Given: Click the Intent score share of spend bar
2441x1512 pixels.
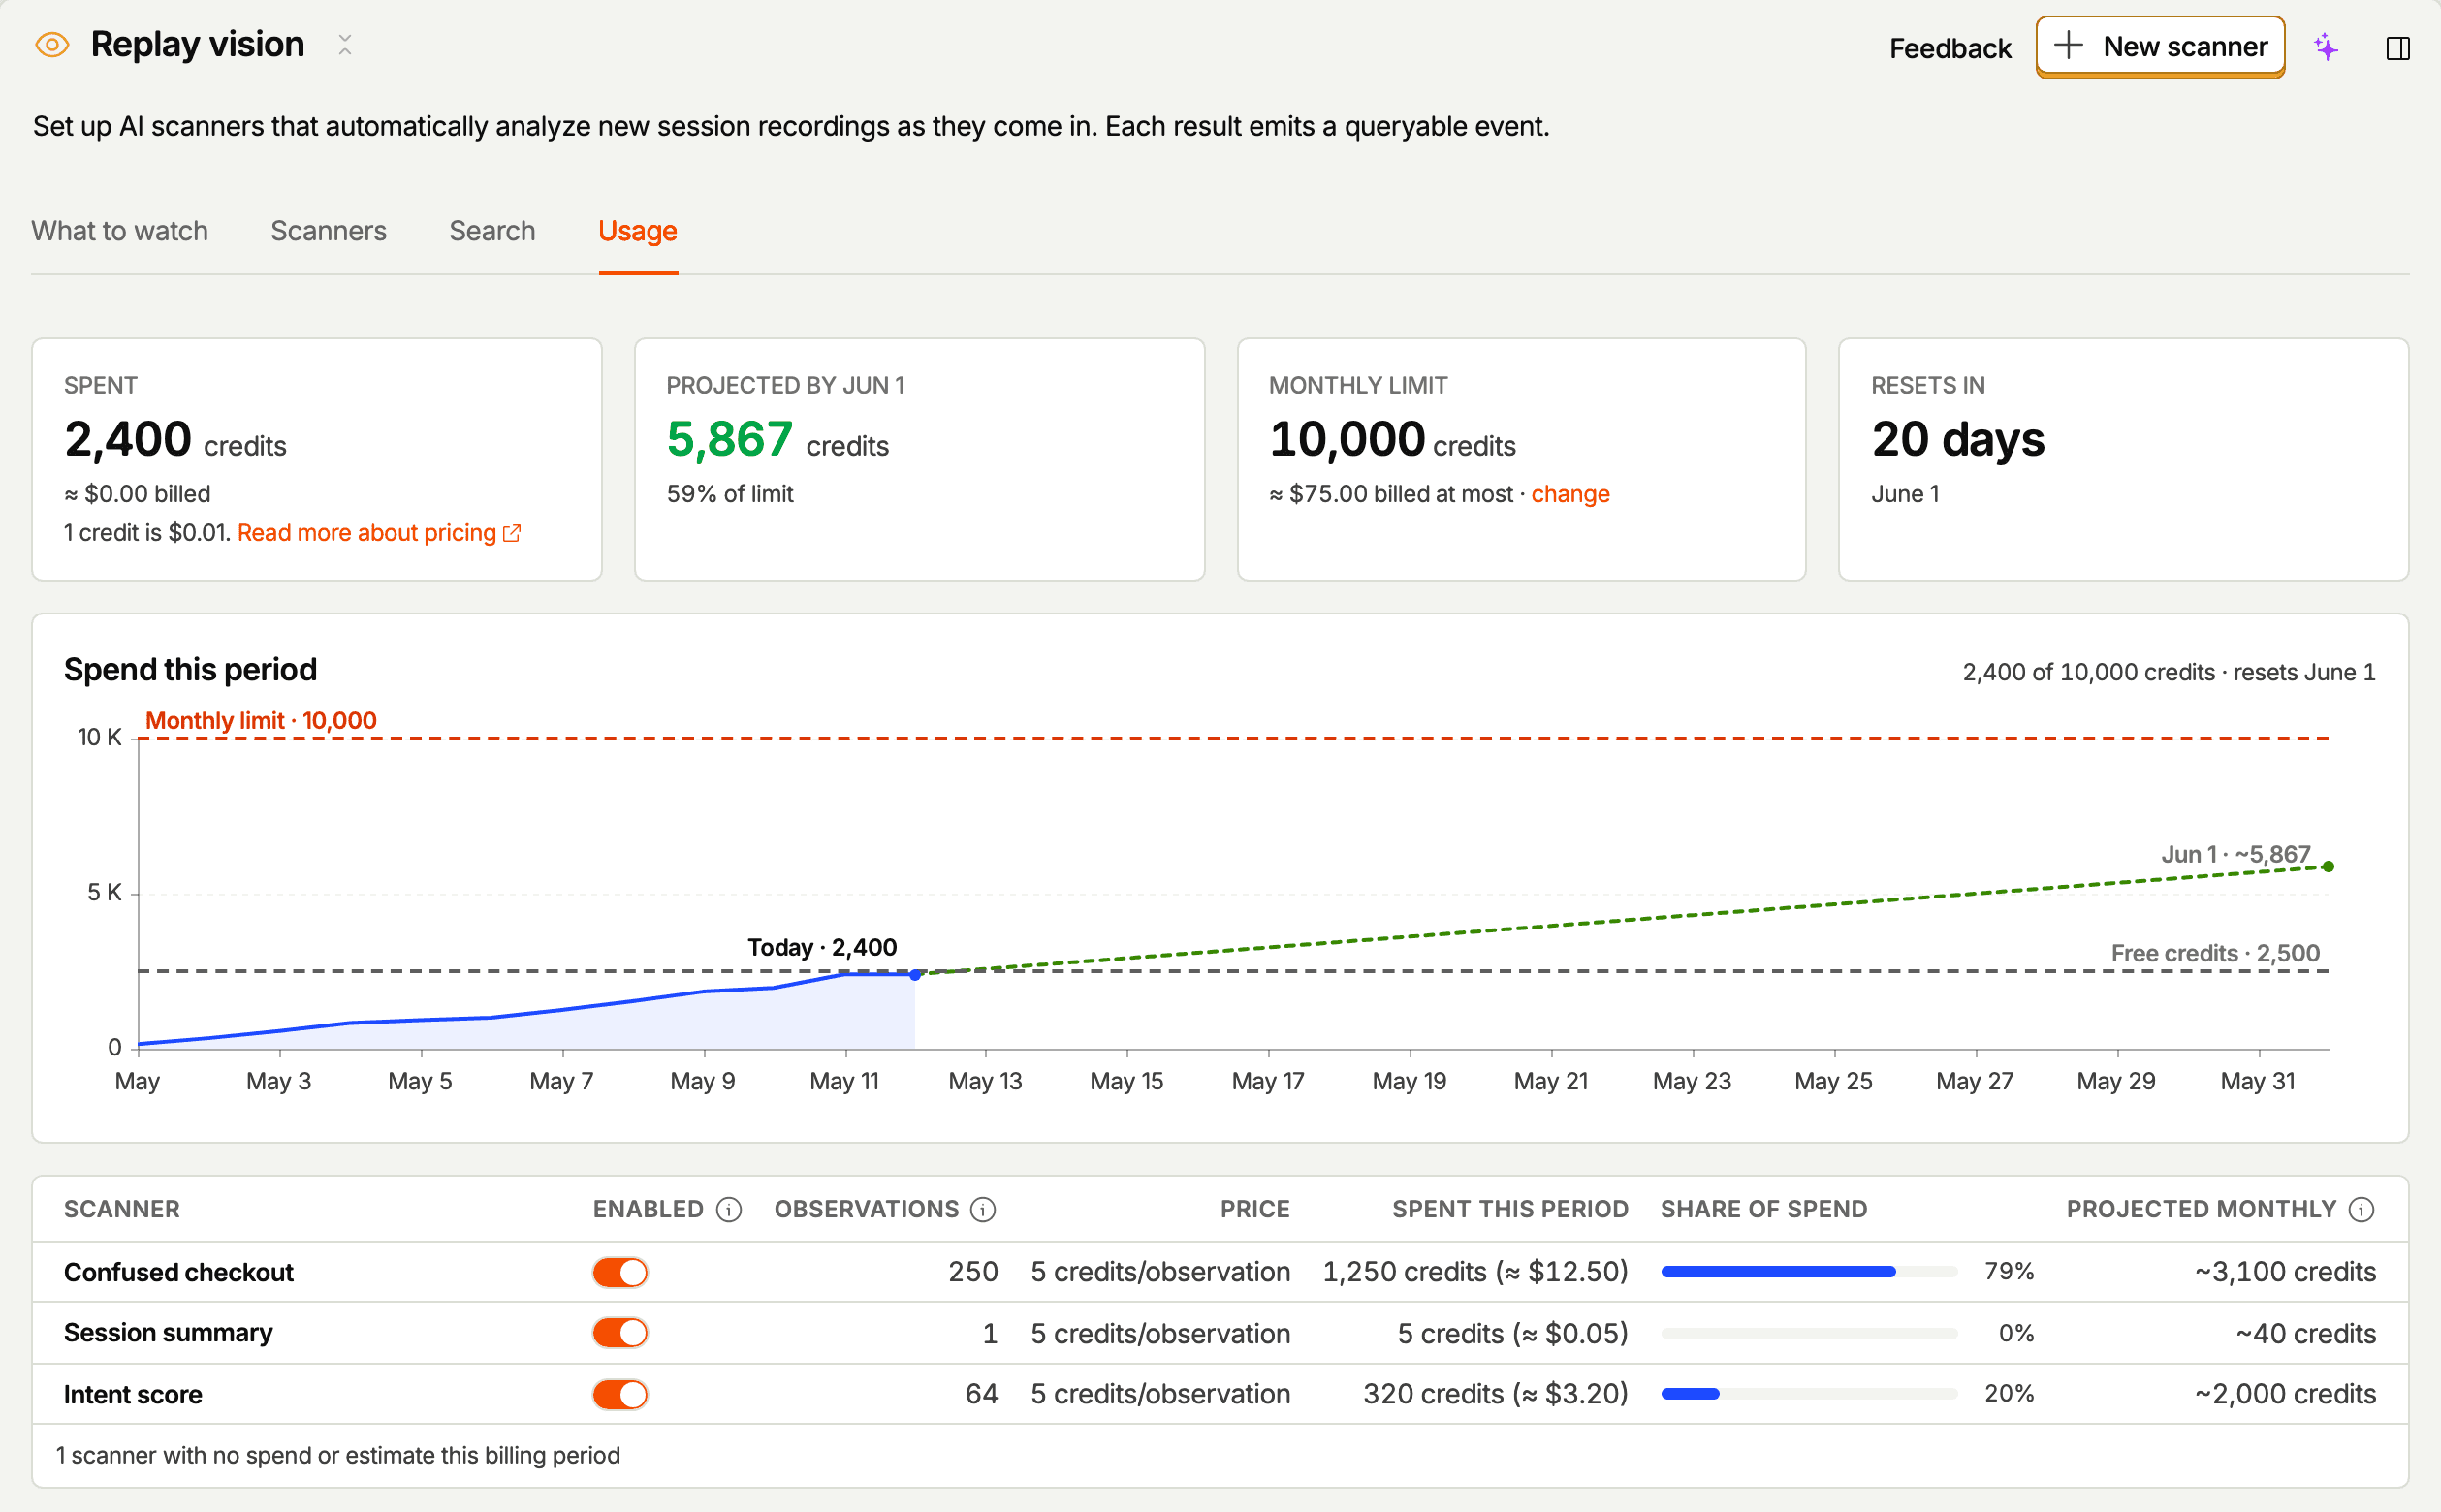Looking at the screenshot, I should pyautogui.click(x=1809, y=1394).
